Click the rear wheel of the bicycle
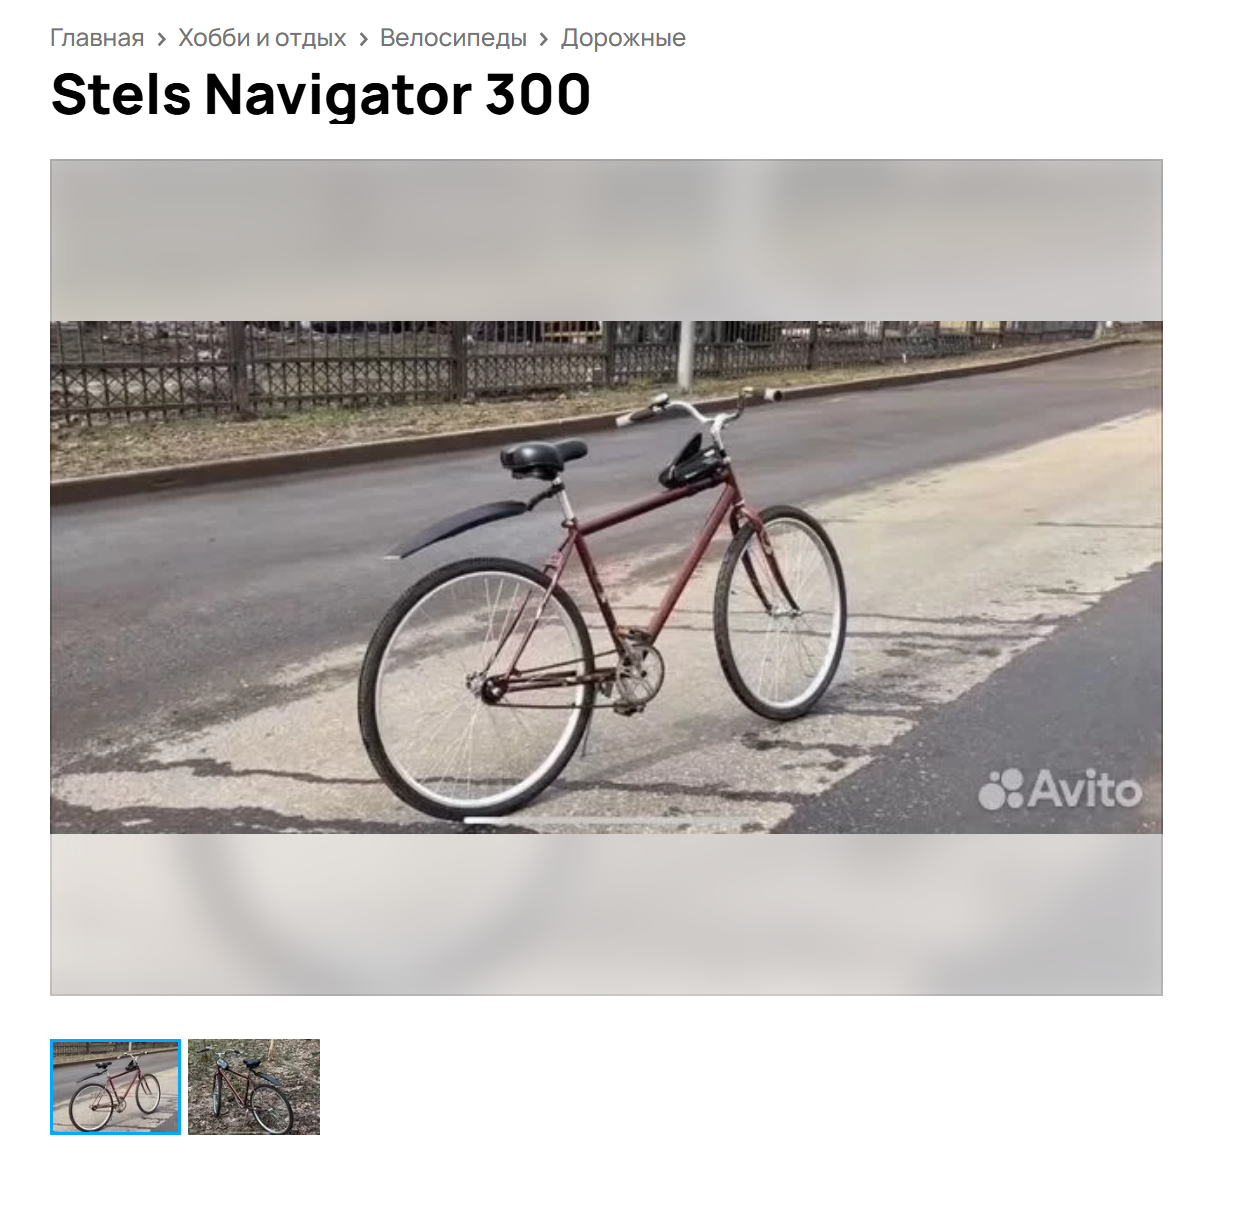 (476, 689)
